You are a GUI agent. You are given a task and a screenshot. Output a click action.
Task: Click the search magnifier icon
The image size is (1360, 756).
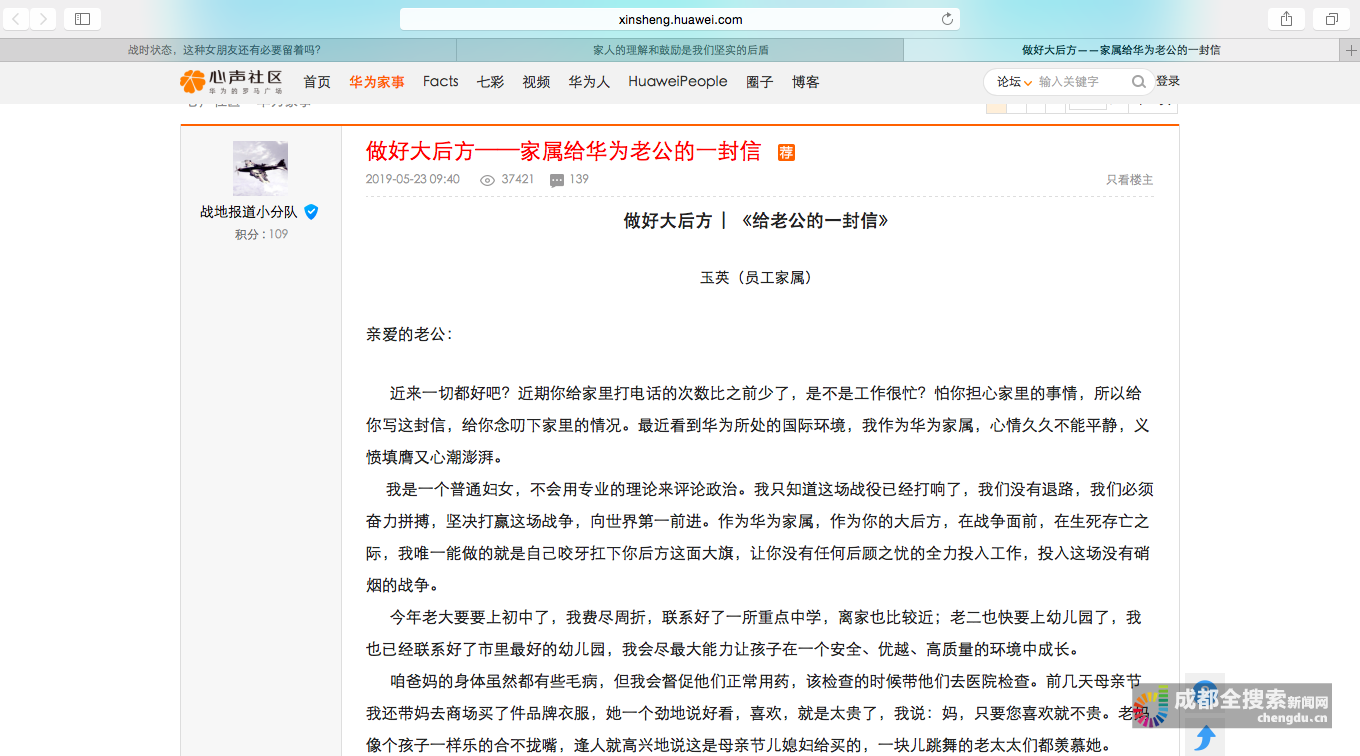1138,82
